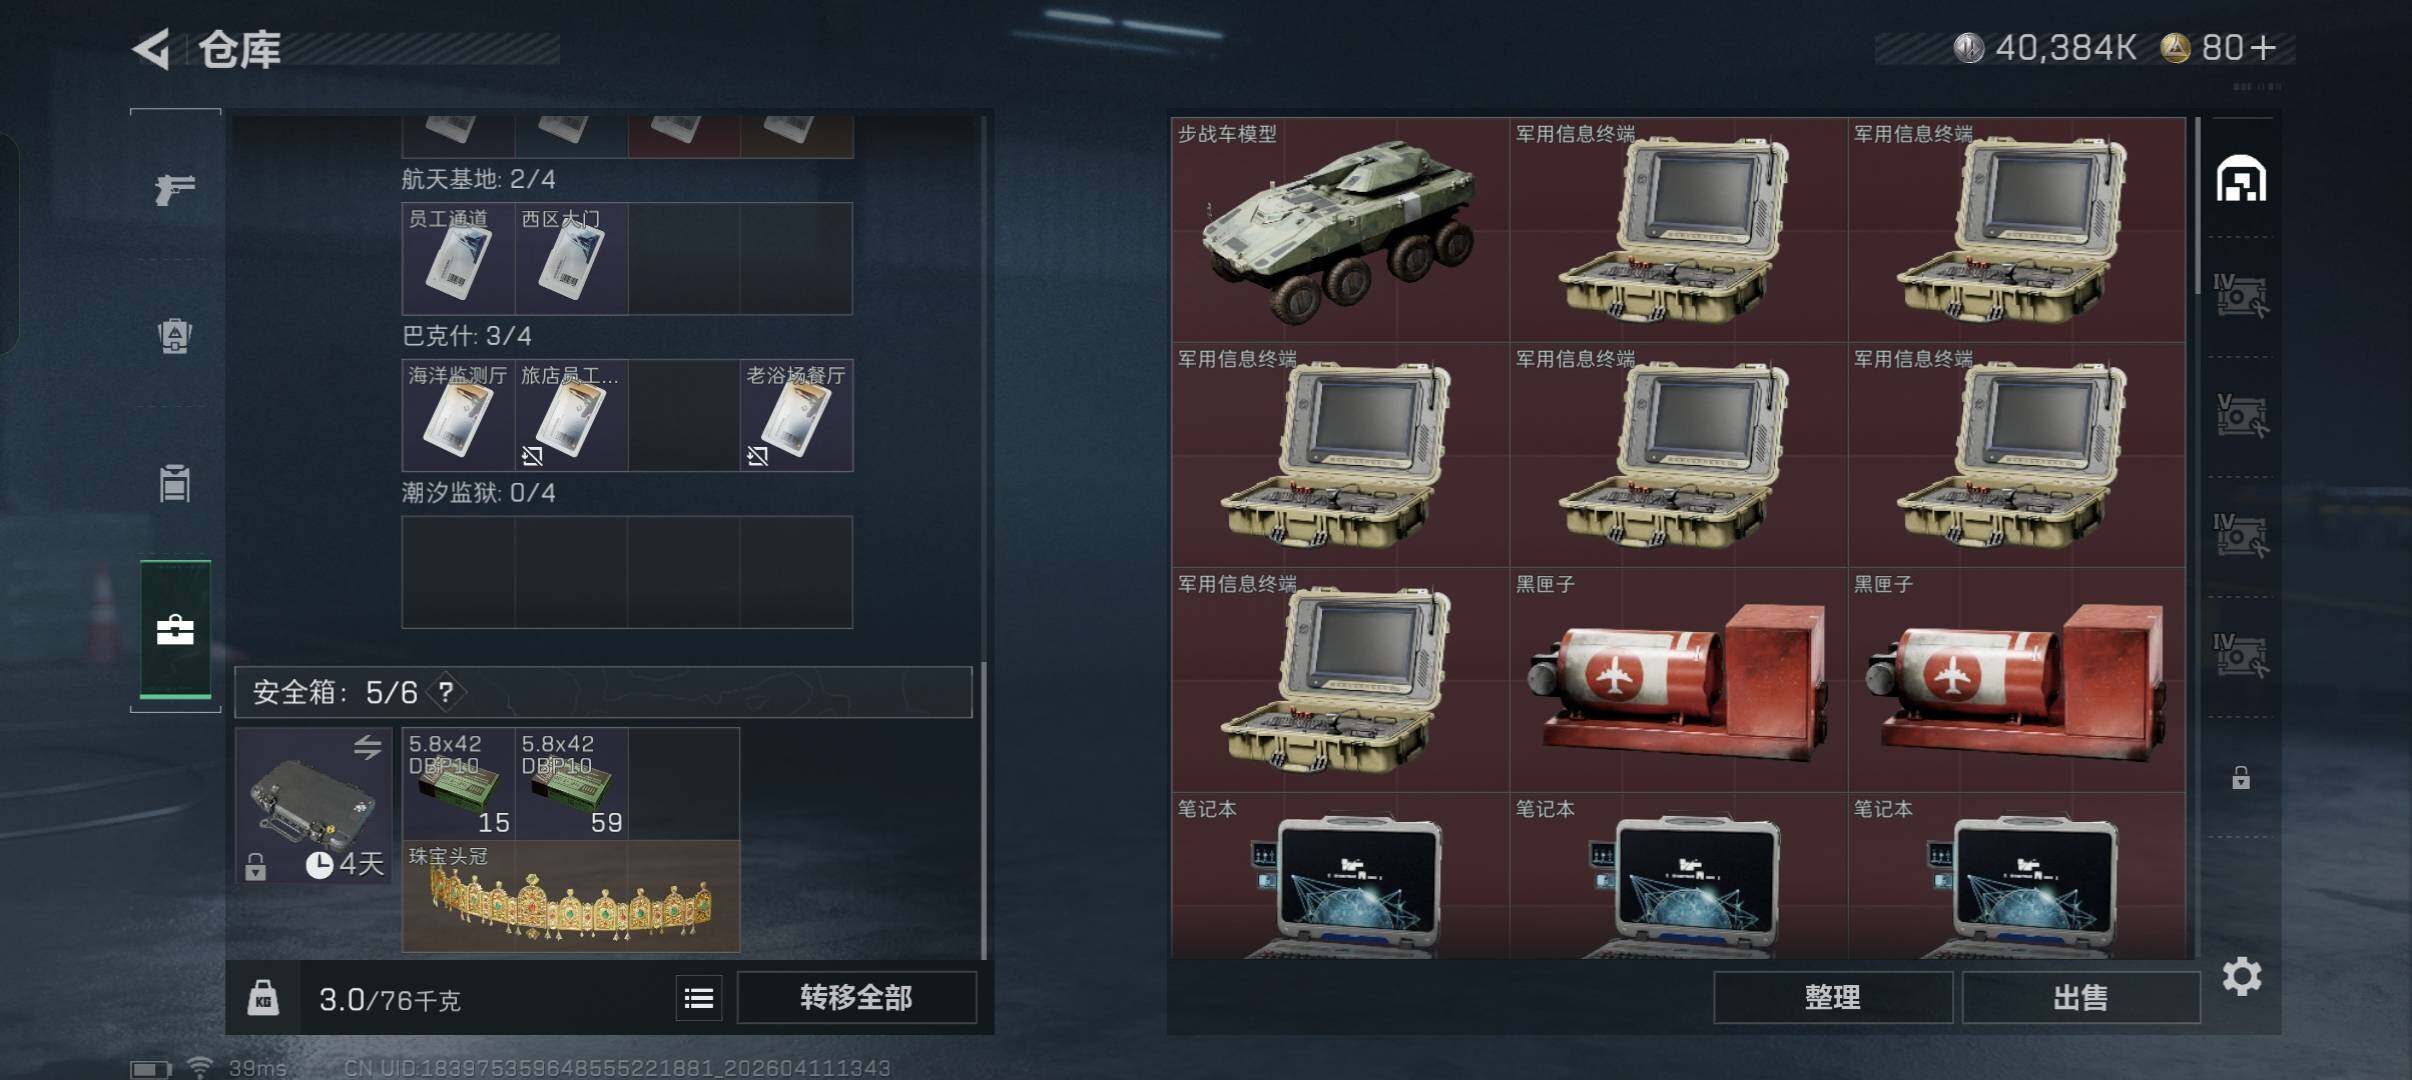Select the 步战车模型 item

click(1340, 230)
